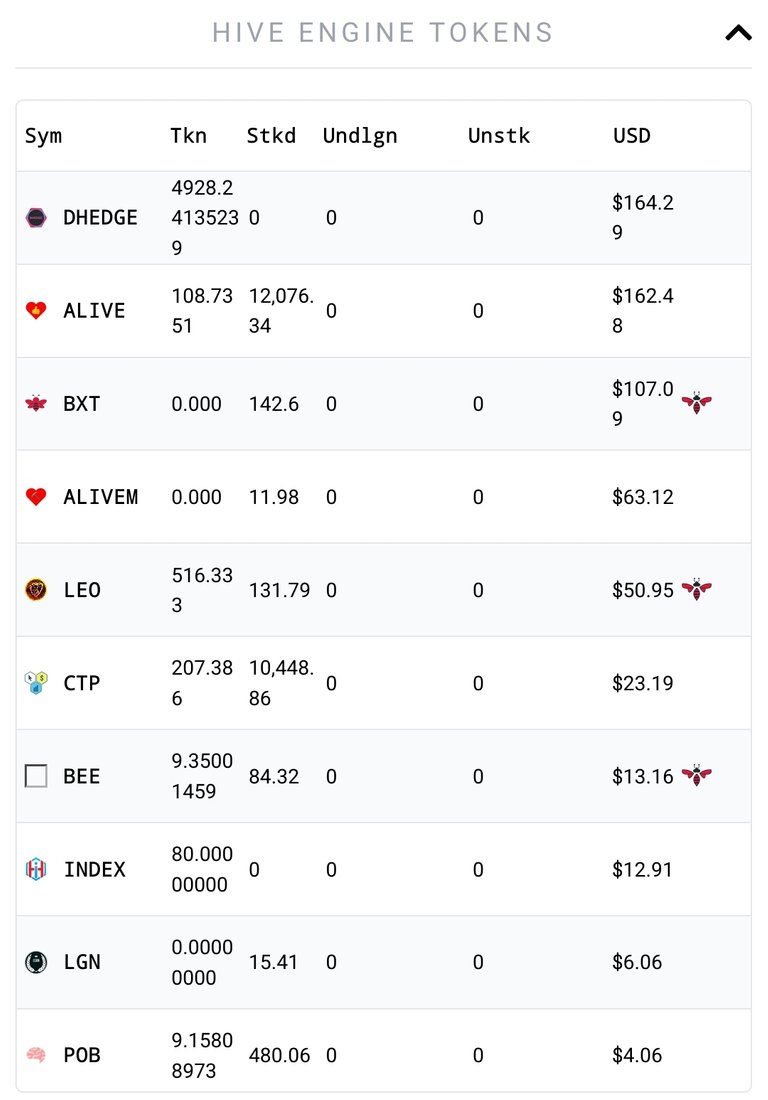
Task: Click the INDEX token icon
Action: (36, 869)
